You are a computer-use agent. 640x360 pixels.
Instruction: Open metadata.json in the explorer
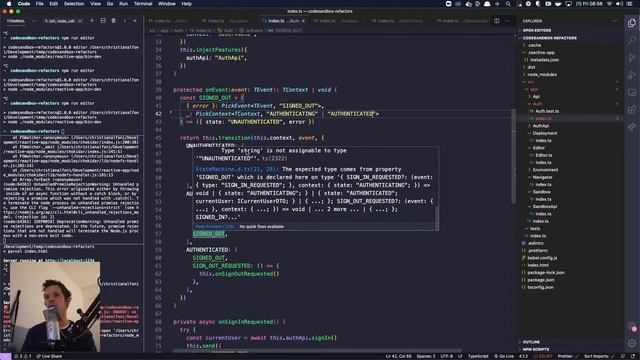coord(544,60)
